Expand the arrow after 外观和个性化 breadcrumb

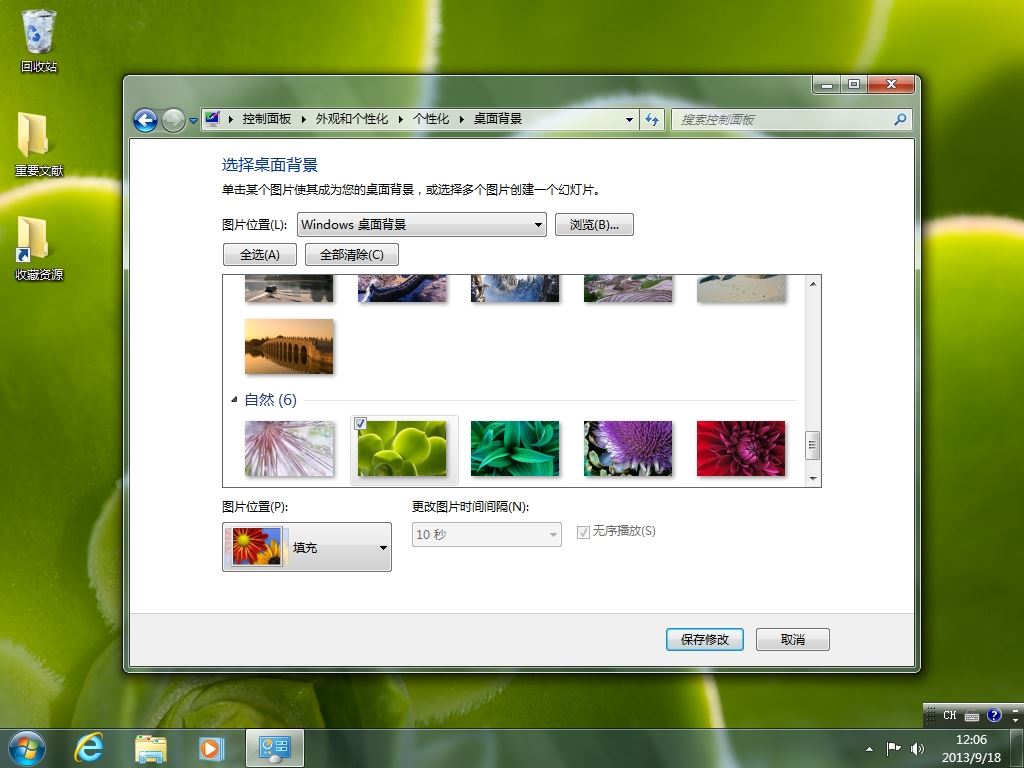pyautogui.click(x=400, y=119)
